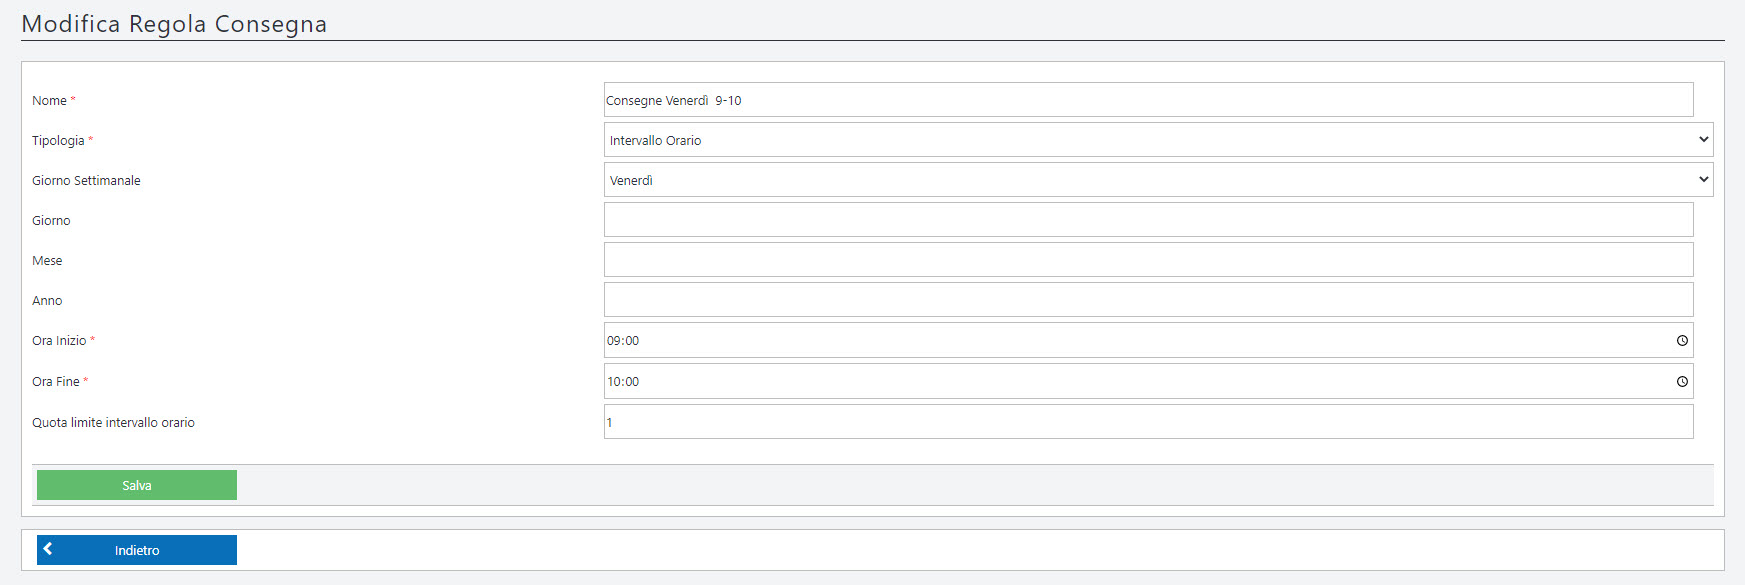Click the 09:00 start time value
The height and width of the screenshot is (585, 1745).
[x=623, y=341]
